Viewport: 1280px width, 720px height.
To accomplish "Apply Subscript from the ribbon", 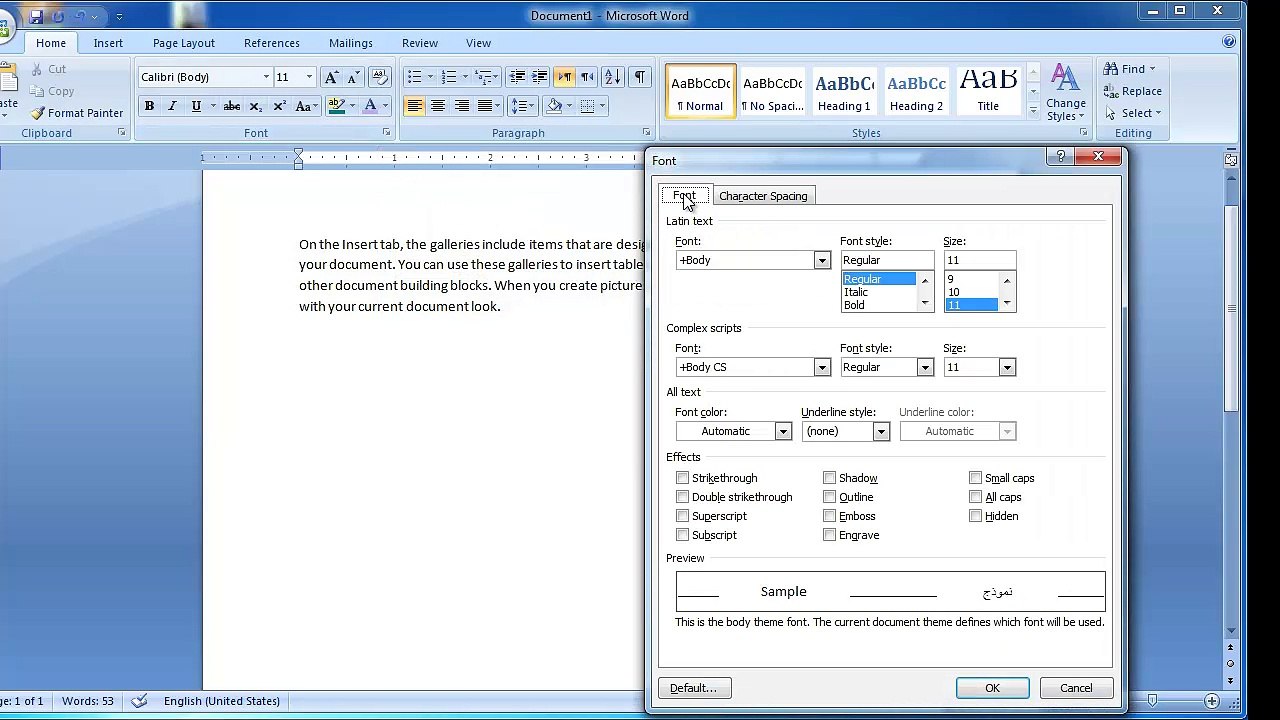I will pos(256,106).
